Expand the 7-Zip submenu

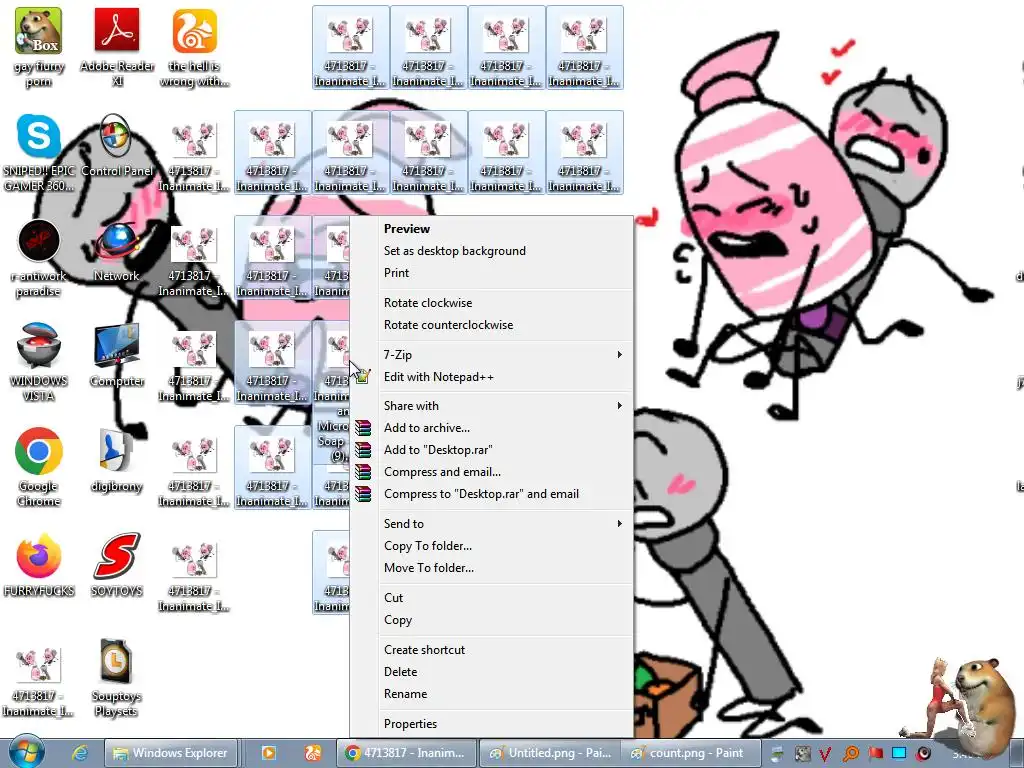(492, 355)
